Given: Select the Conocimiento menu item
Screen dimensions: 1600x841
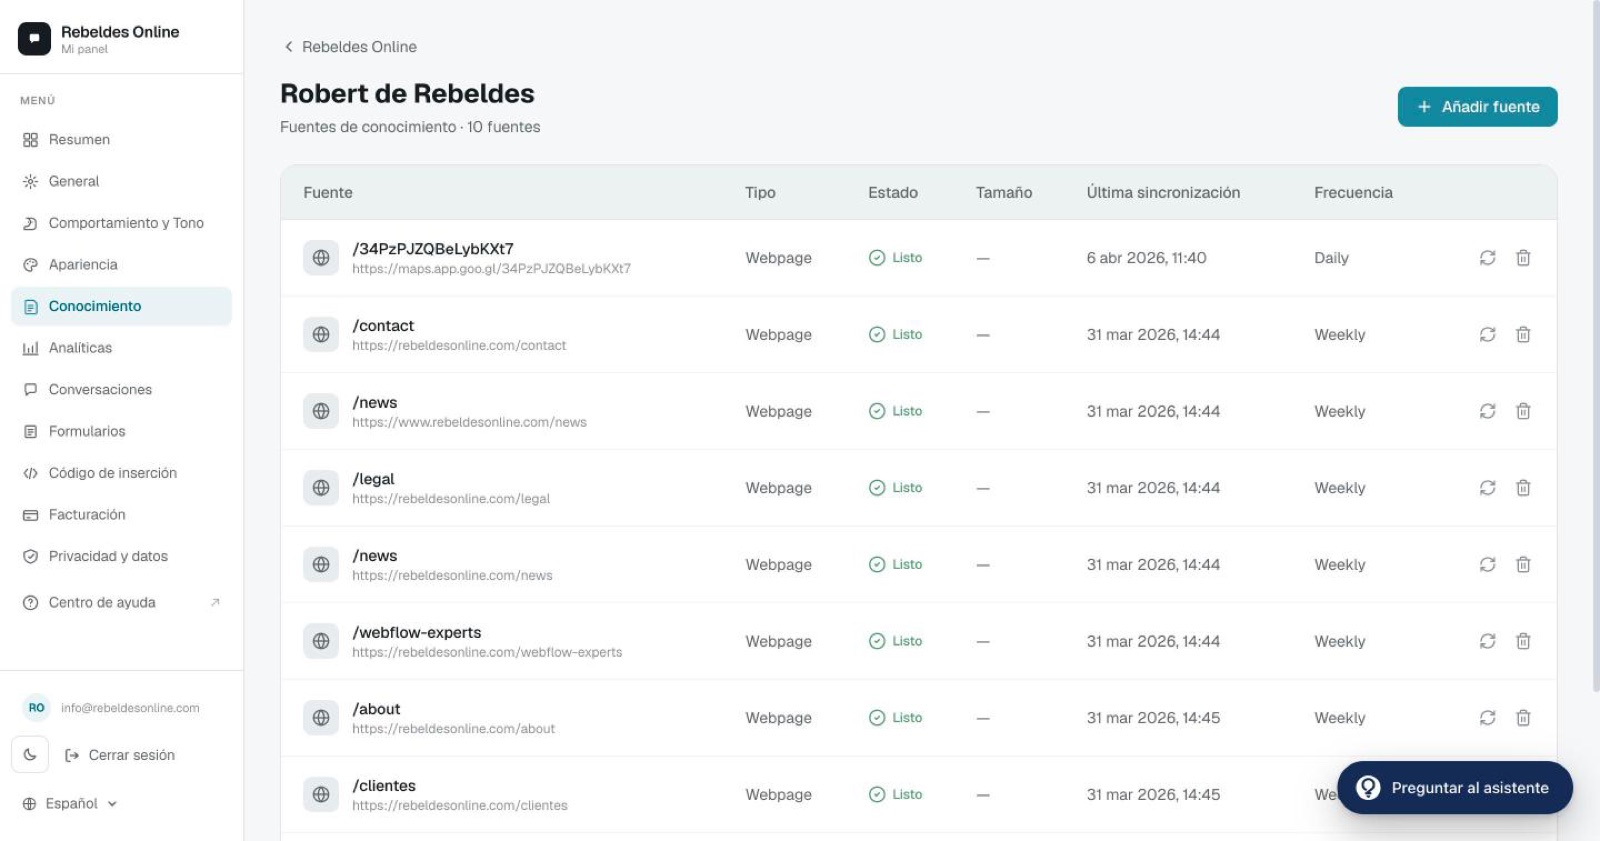Looking at the screenshot, I should 121,306.
